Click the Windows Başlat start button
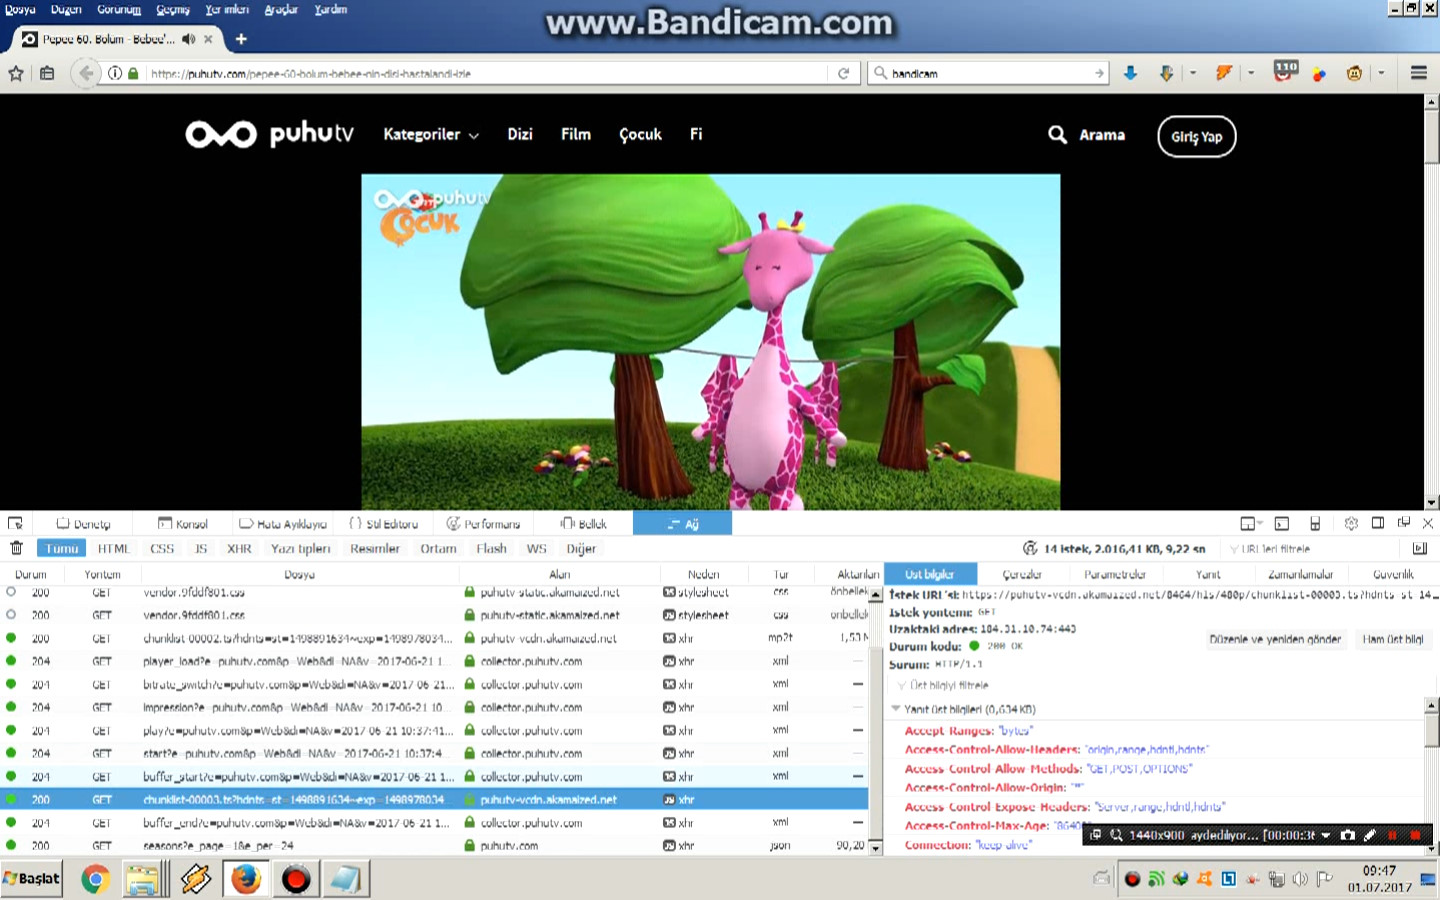1440x900 pixels. [32, 879]
